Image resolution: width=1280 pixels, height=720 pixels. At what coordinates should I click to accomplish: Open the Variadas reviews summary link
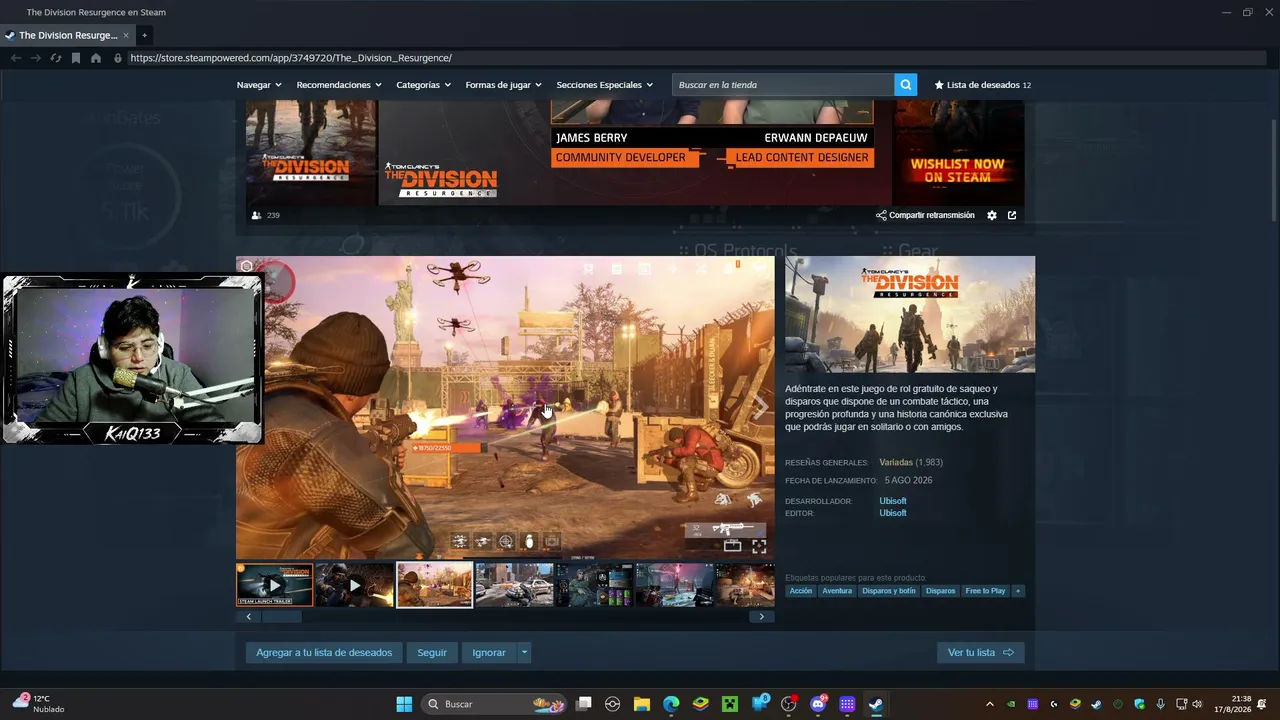click(895, 462)
